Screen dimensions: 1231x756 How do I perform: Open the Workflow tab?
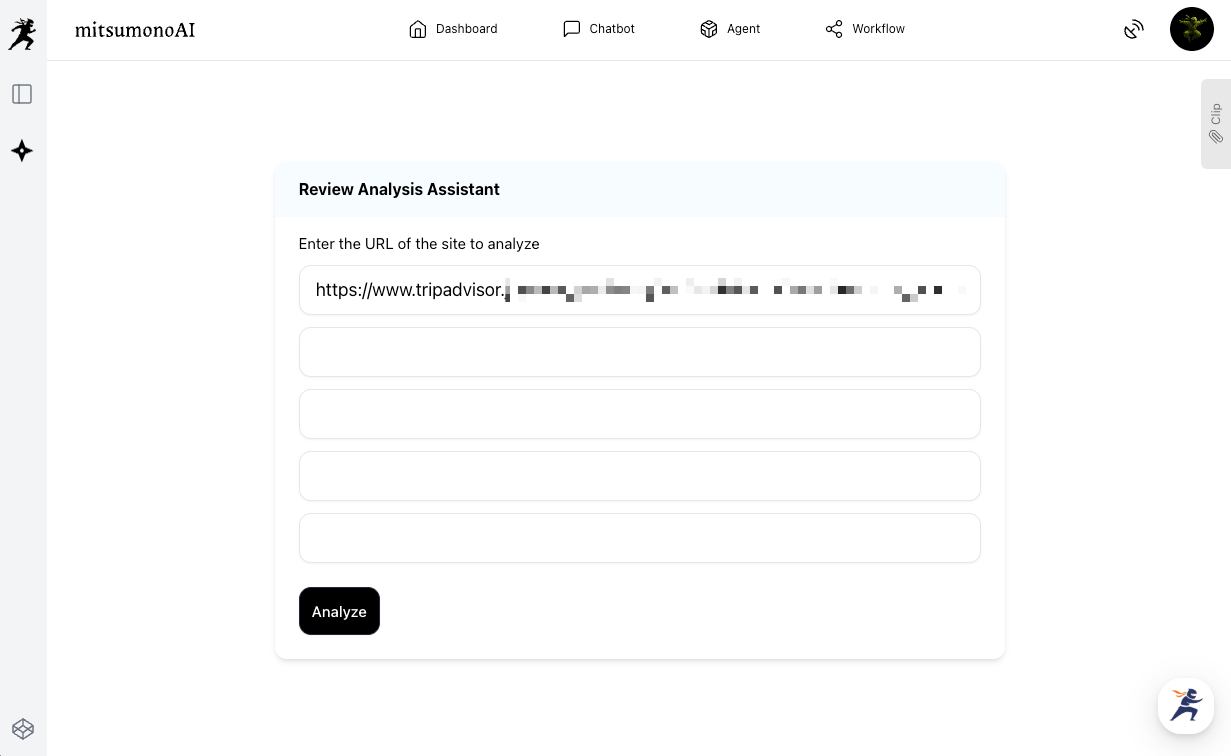(865, 29)
